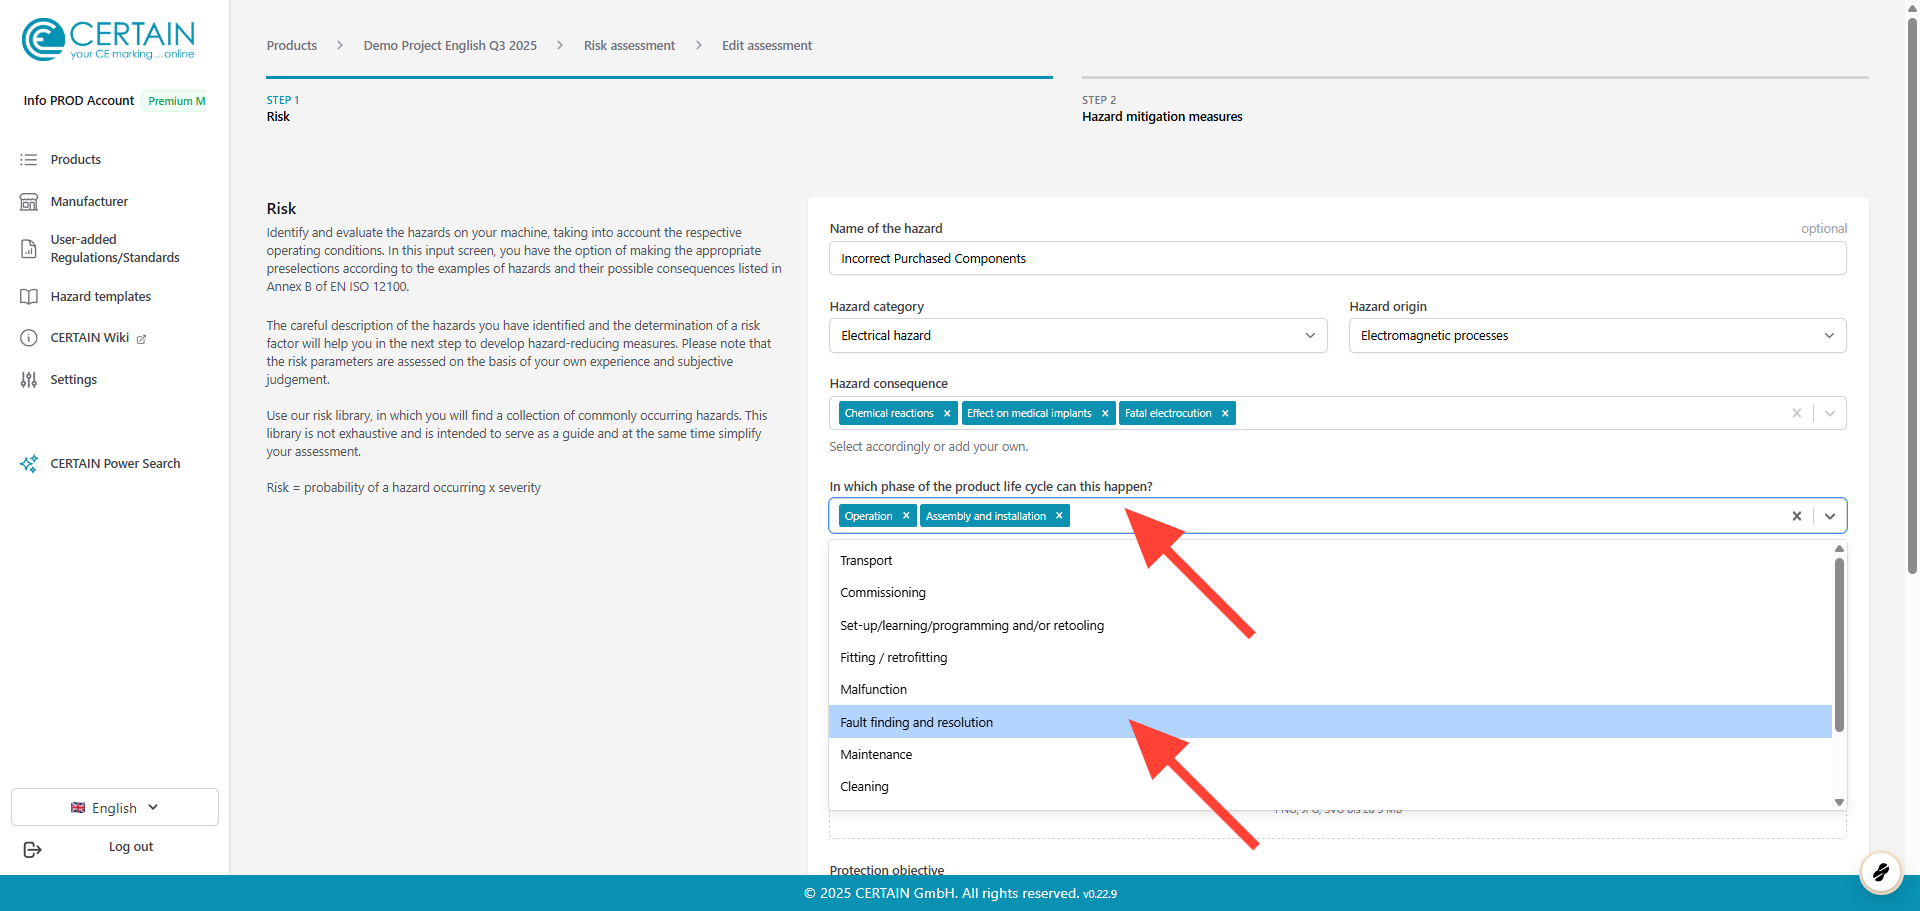This screenshot has width=1920, height=911.
Task: Click the Hazard templates book icon
Action: coord(29,297)
